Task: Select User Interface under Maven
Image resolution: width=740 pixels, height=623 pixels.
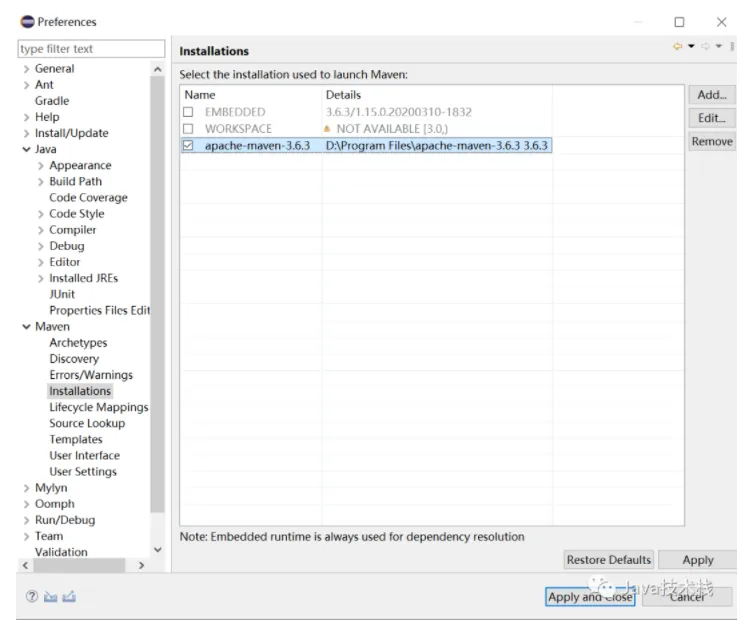Action: [x=84, y=455]
